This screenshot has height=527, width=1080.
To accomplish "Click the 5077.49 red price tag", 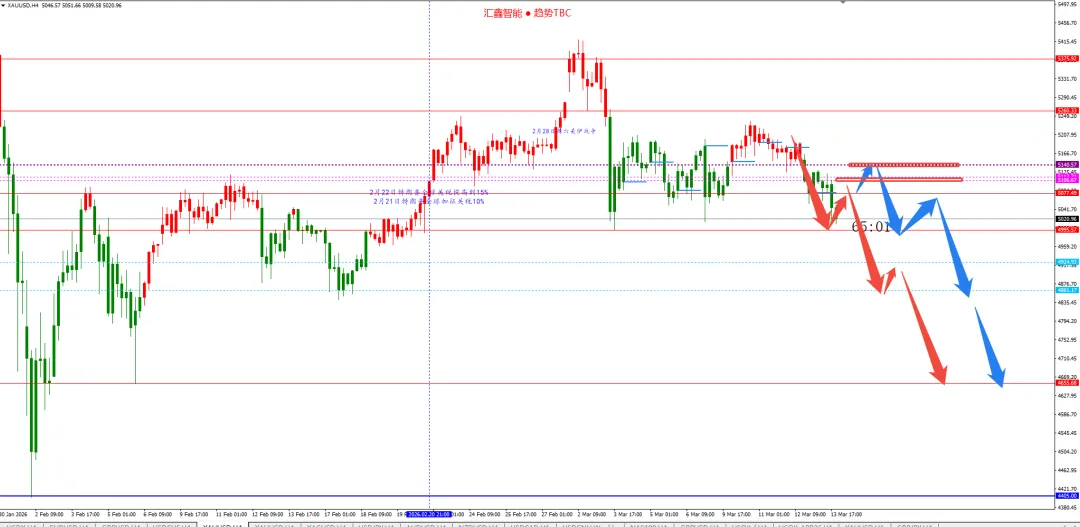I will point(1066,193).
